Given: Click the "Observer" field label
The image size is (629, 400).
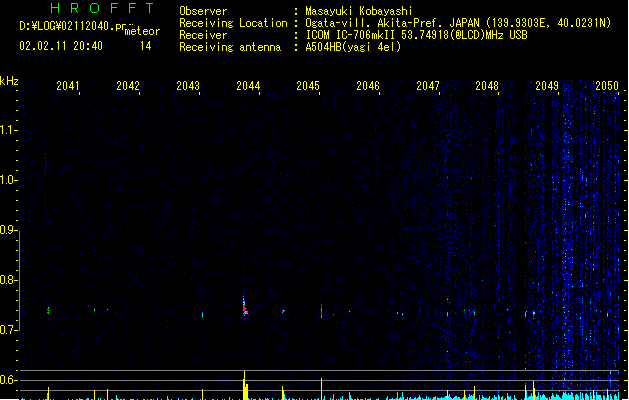Looking at the screenshot, I should click(203, 11).
